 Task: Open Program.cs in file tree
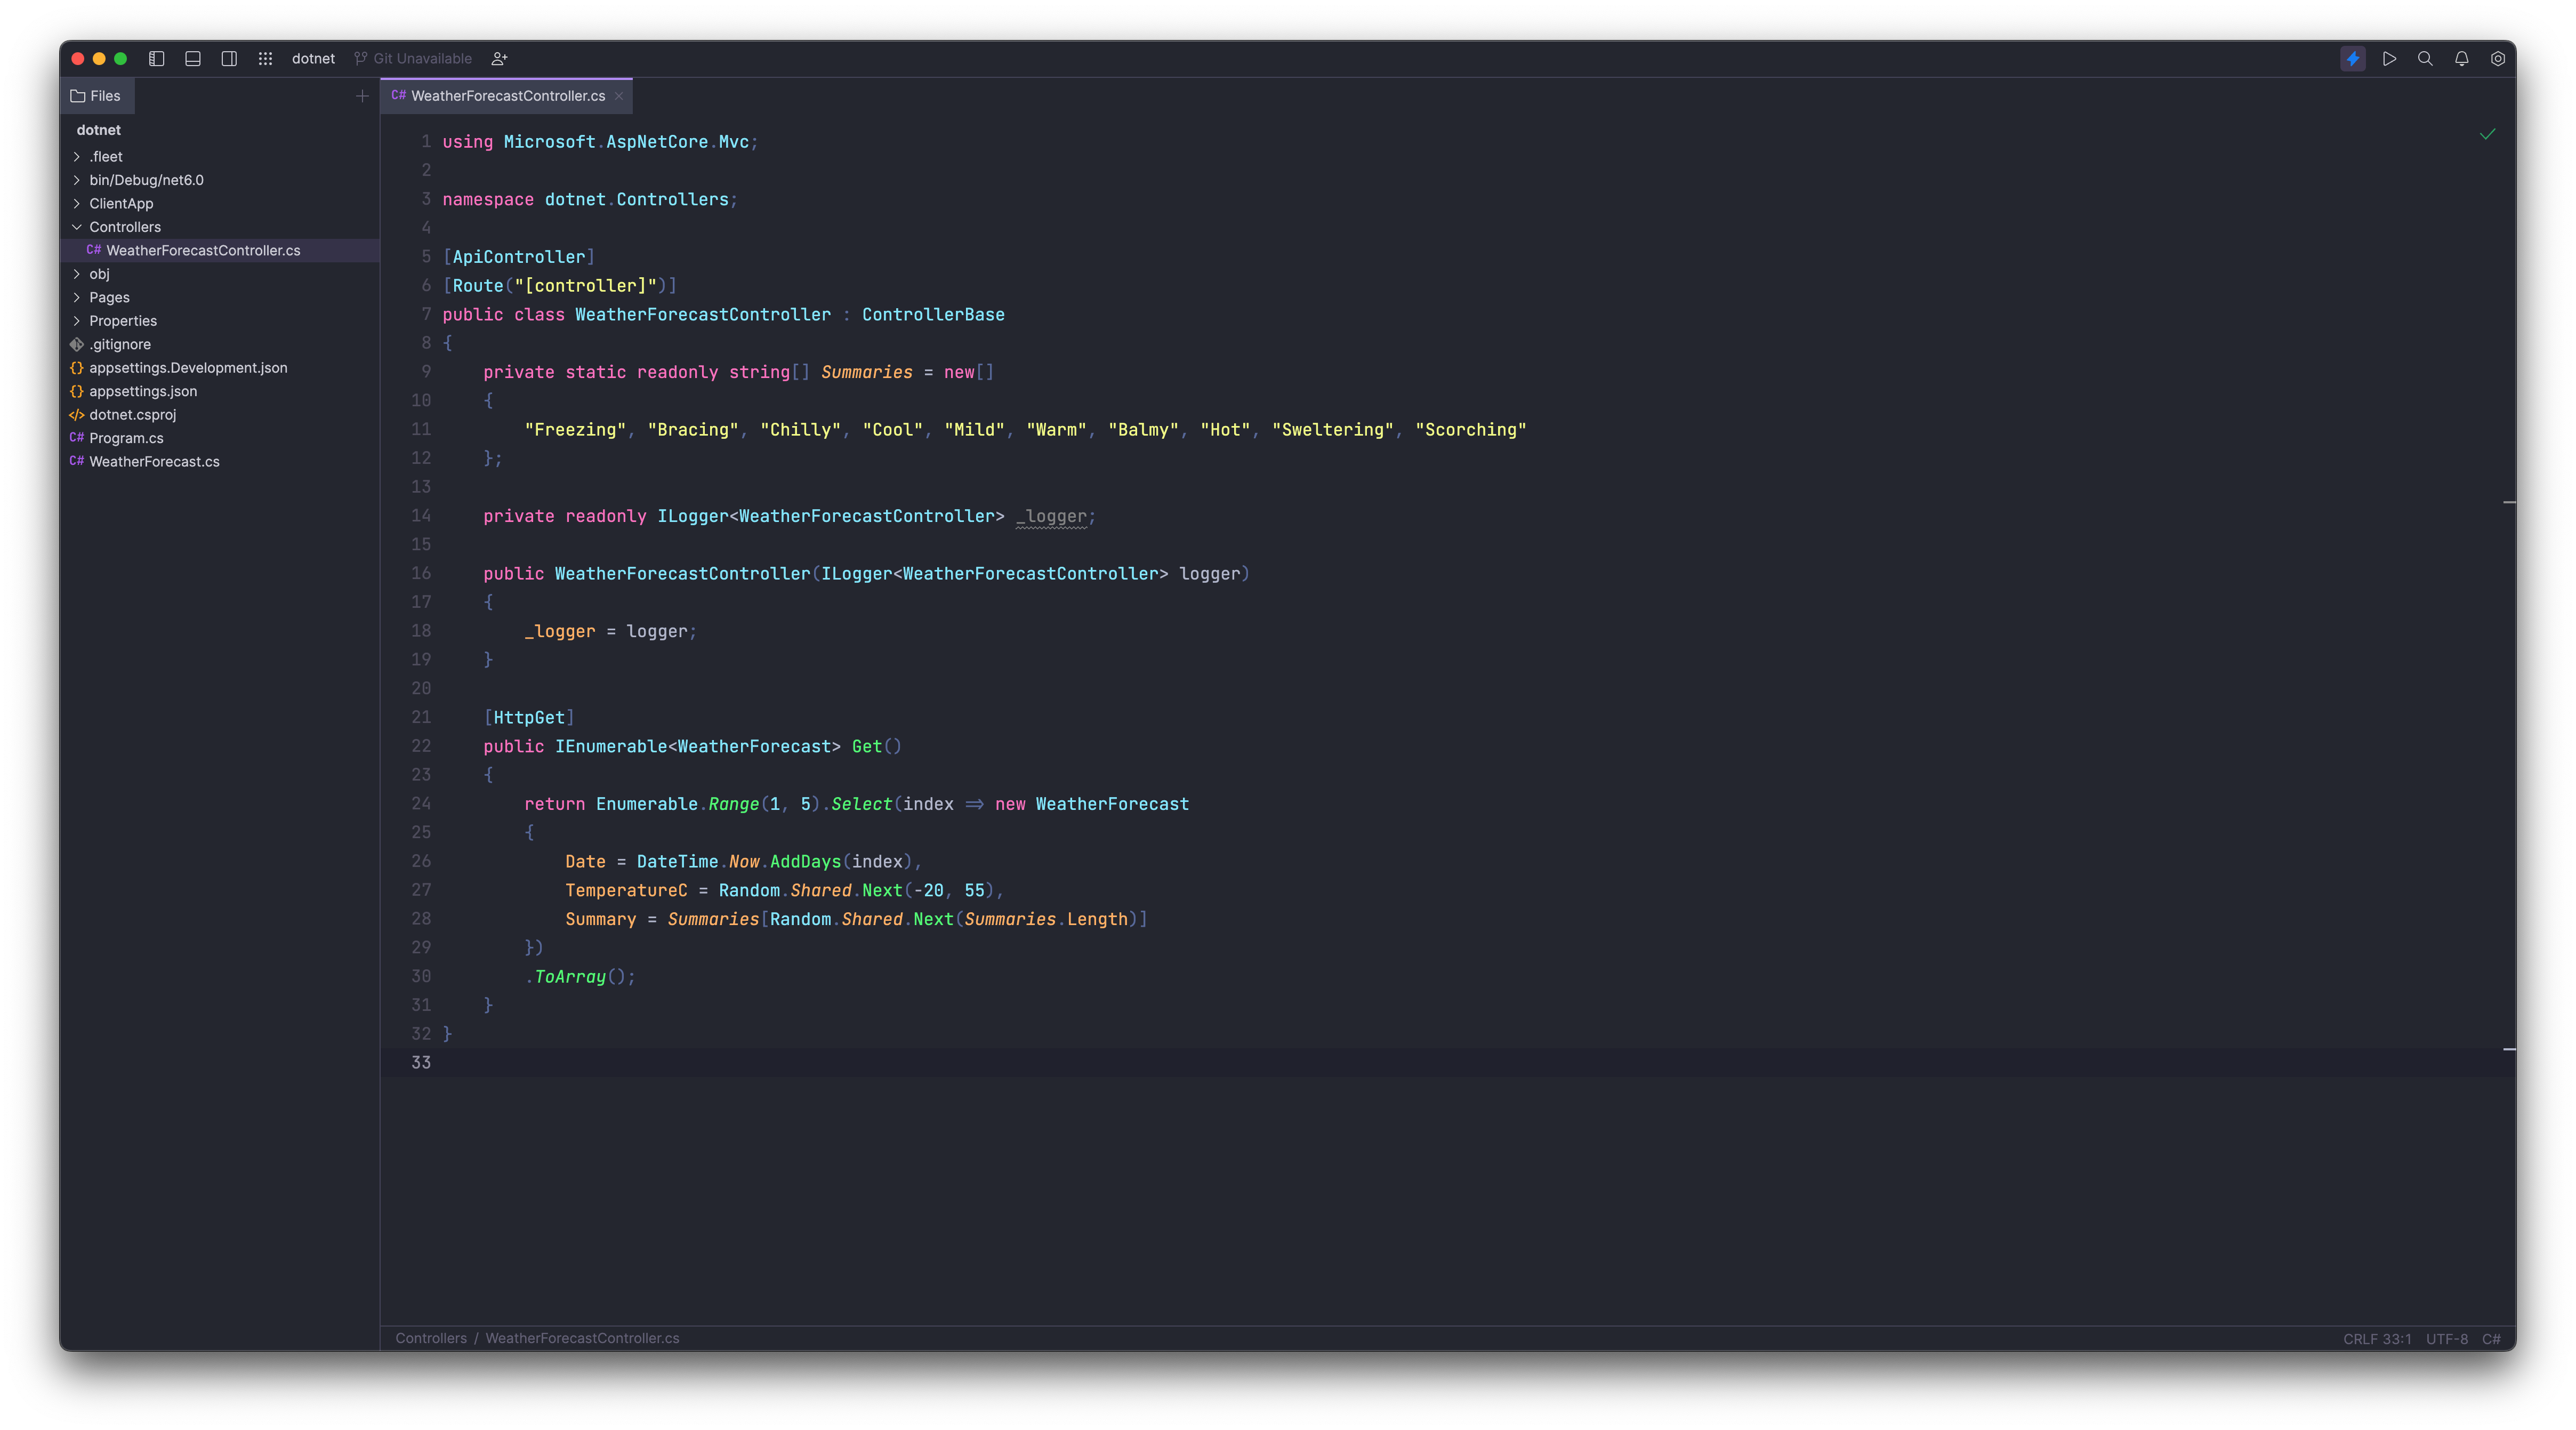pos(126,438)
